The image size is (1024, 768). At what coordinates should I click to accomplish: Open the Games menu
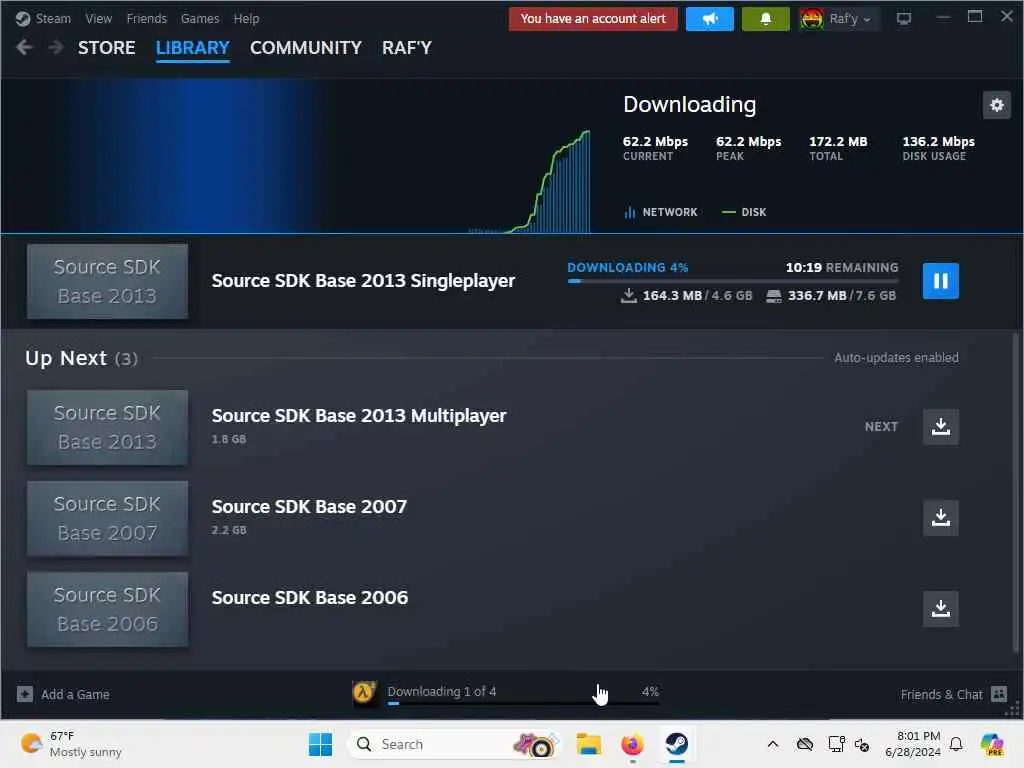coord(200,19)
